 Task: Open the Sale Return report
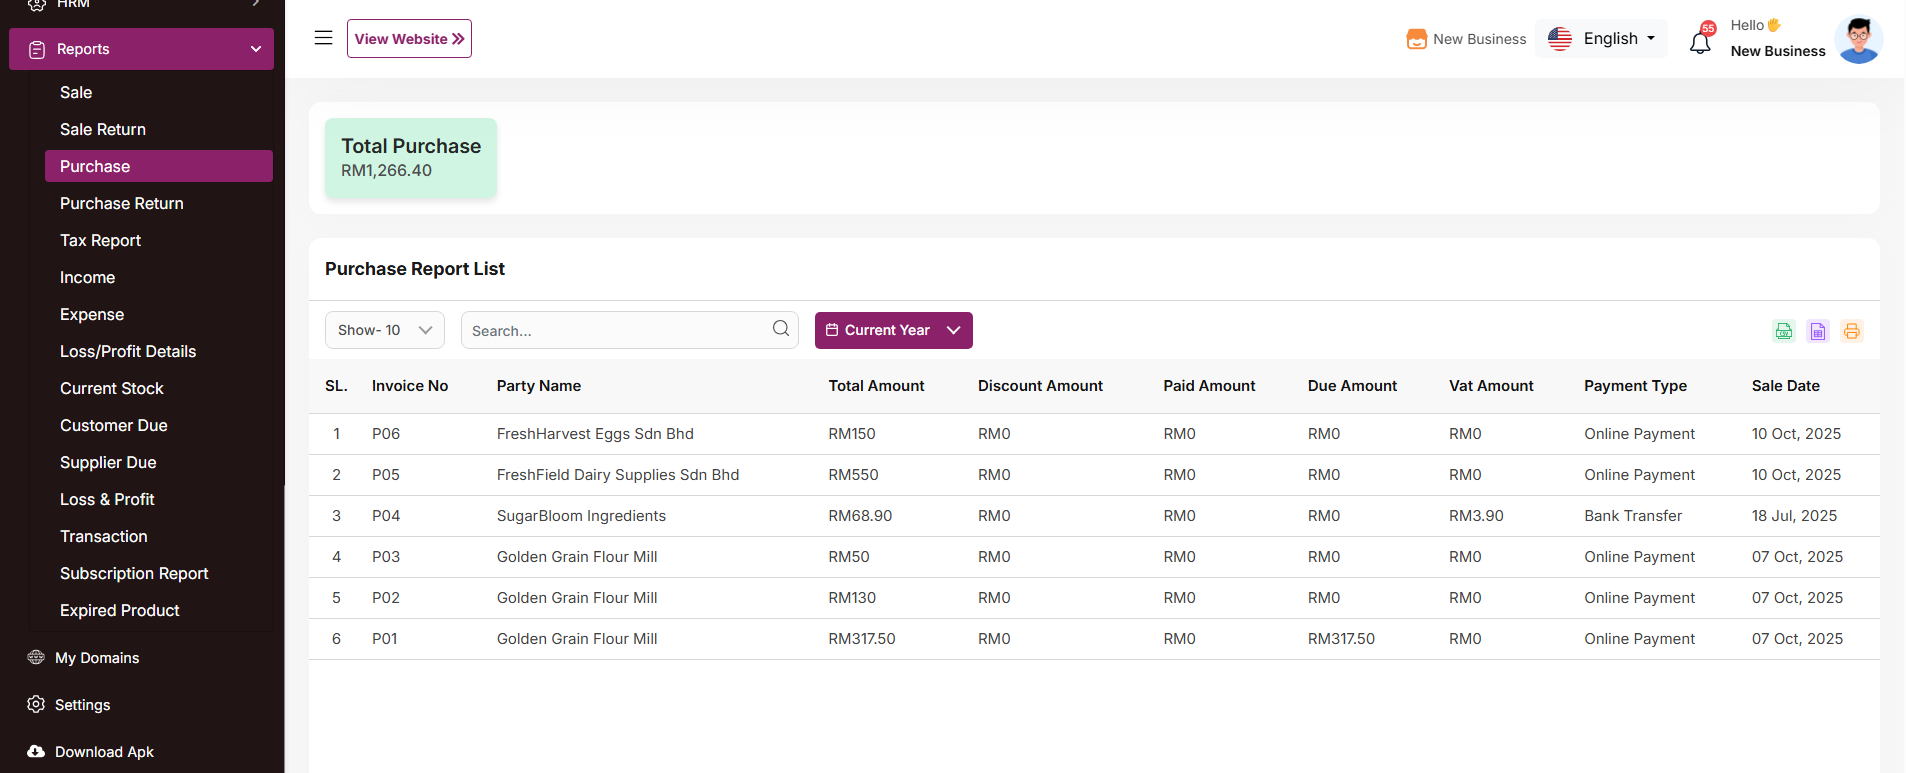pos(103,129)
